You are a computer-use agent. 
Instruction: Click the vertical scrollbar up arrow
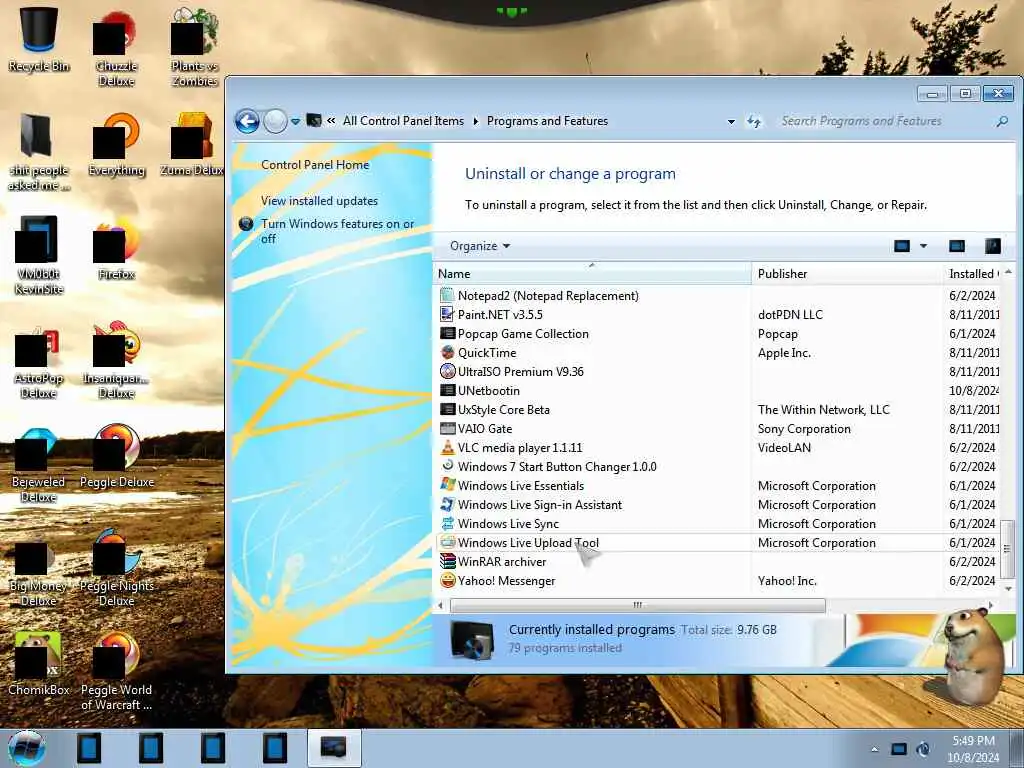[1008, 272]
